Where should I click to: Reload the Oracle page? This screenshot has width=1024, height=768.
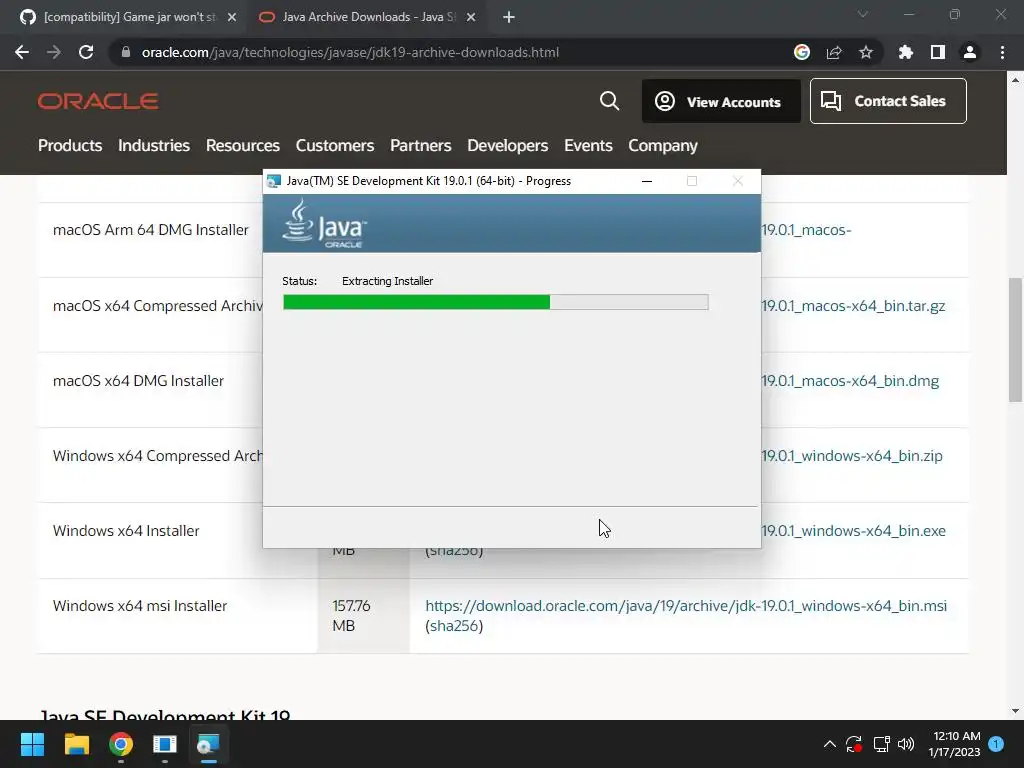(x=86, y=52)
